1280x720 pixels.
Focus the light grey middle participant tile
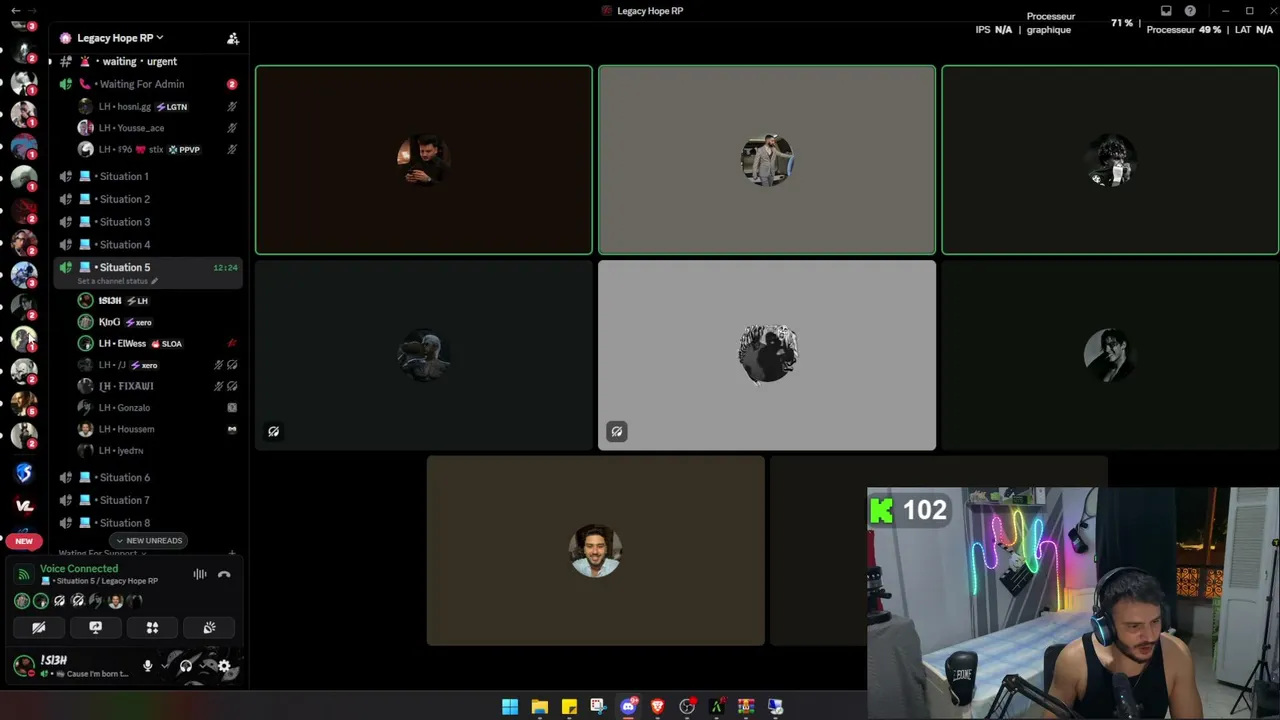(767, 355)
